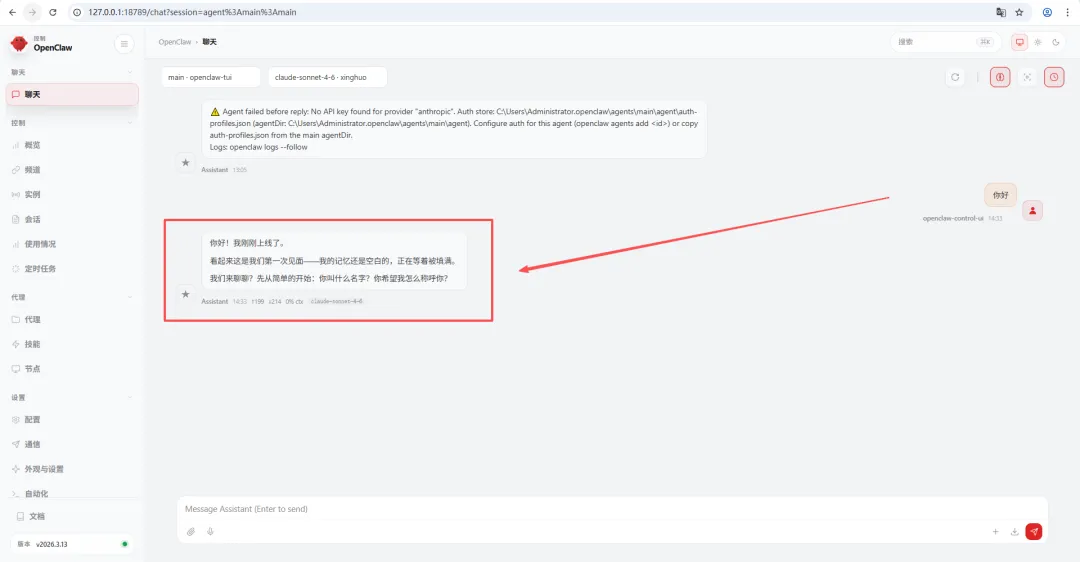Open the 聊天 chat page in sidebar
The image size is (1080, 562).
(72, 94)
